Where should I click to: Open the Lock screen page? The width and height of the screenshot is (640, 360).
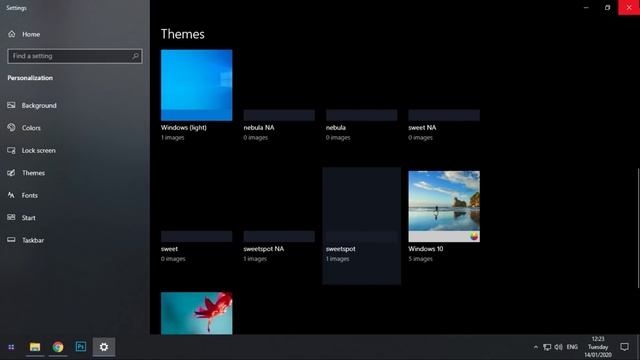[39, 150]
